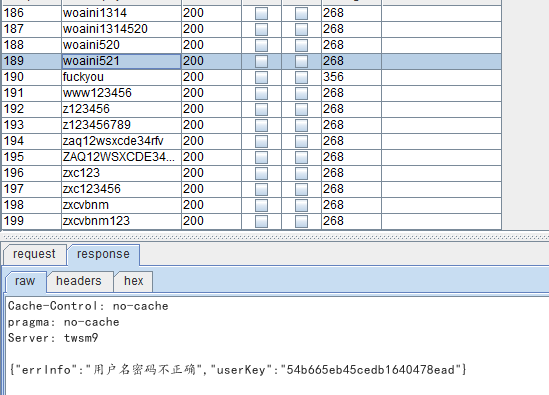Open the headers view tab

pos(79,281)
